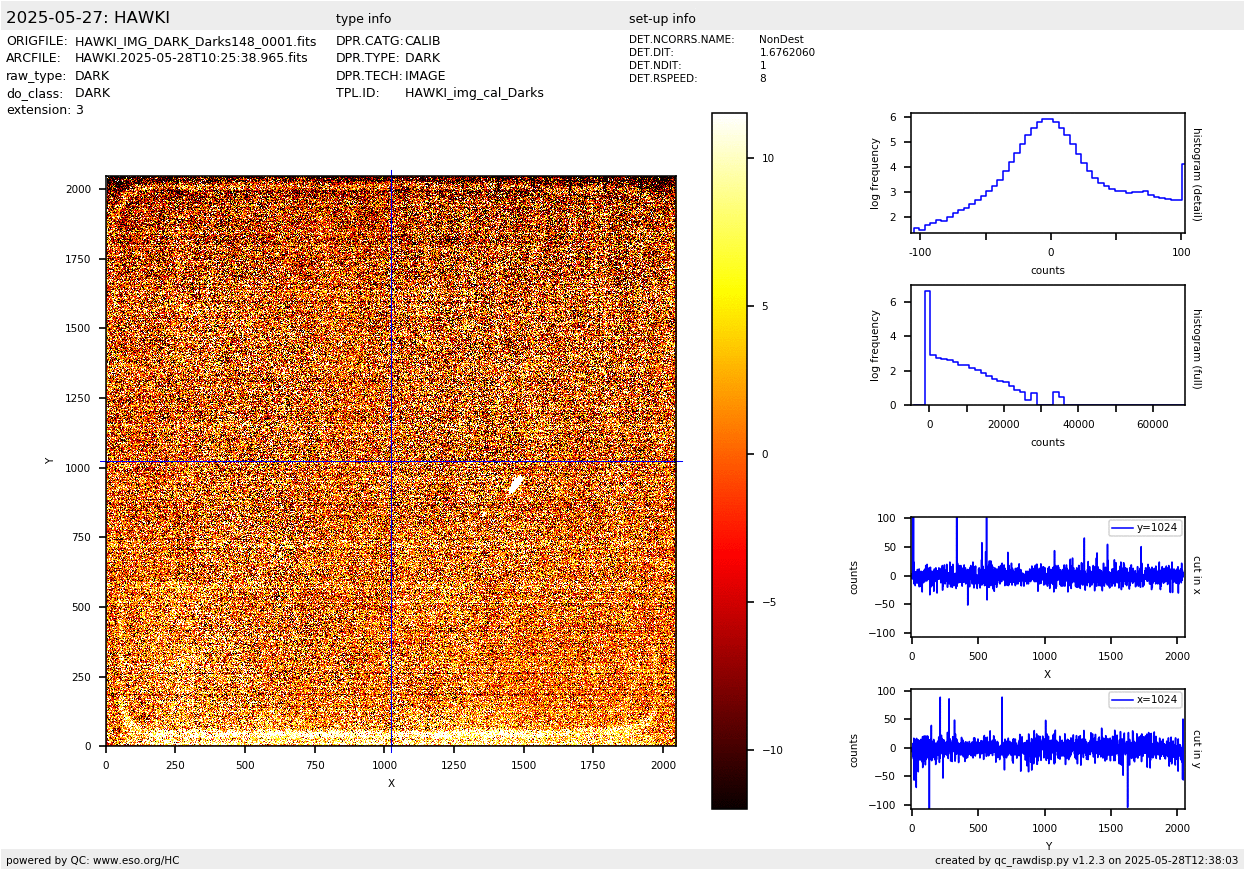Select the DET.NCORRS.NAME value NonDest
The width and height of the screenshot is (1245, 870).
(781, 40)
